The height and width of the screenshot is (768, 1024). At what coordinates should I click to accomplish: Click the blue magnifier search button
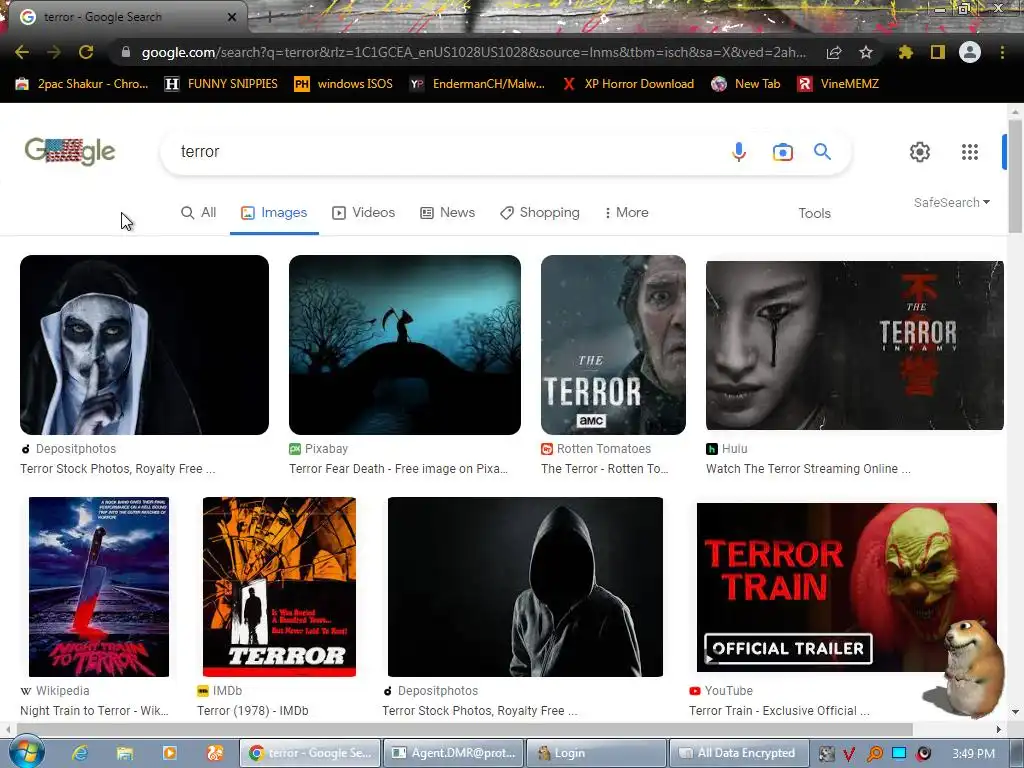pos(822,152)
